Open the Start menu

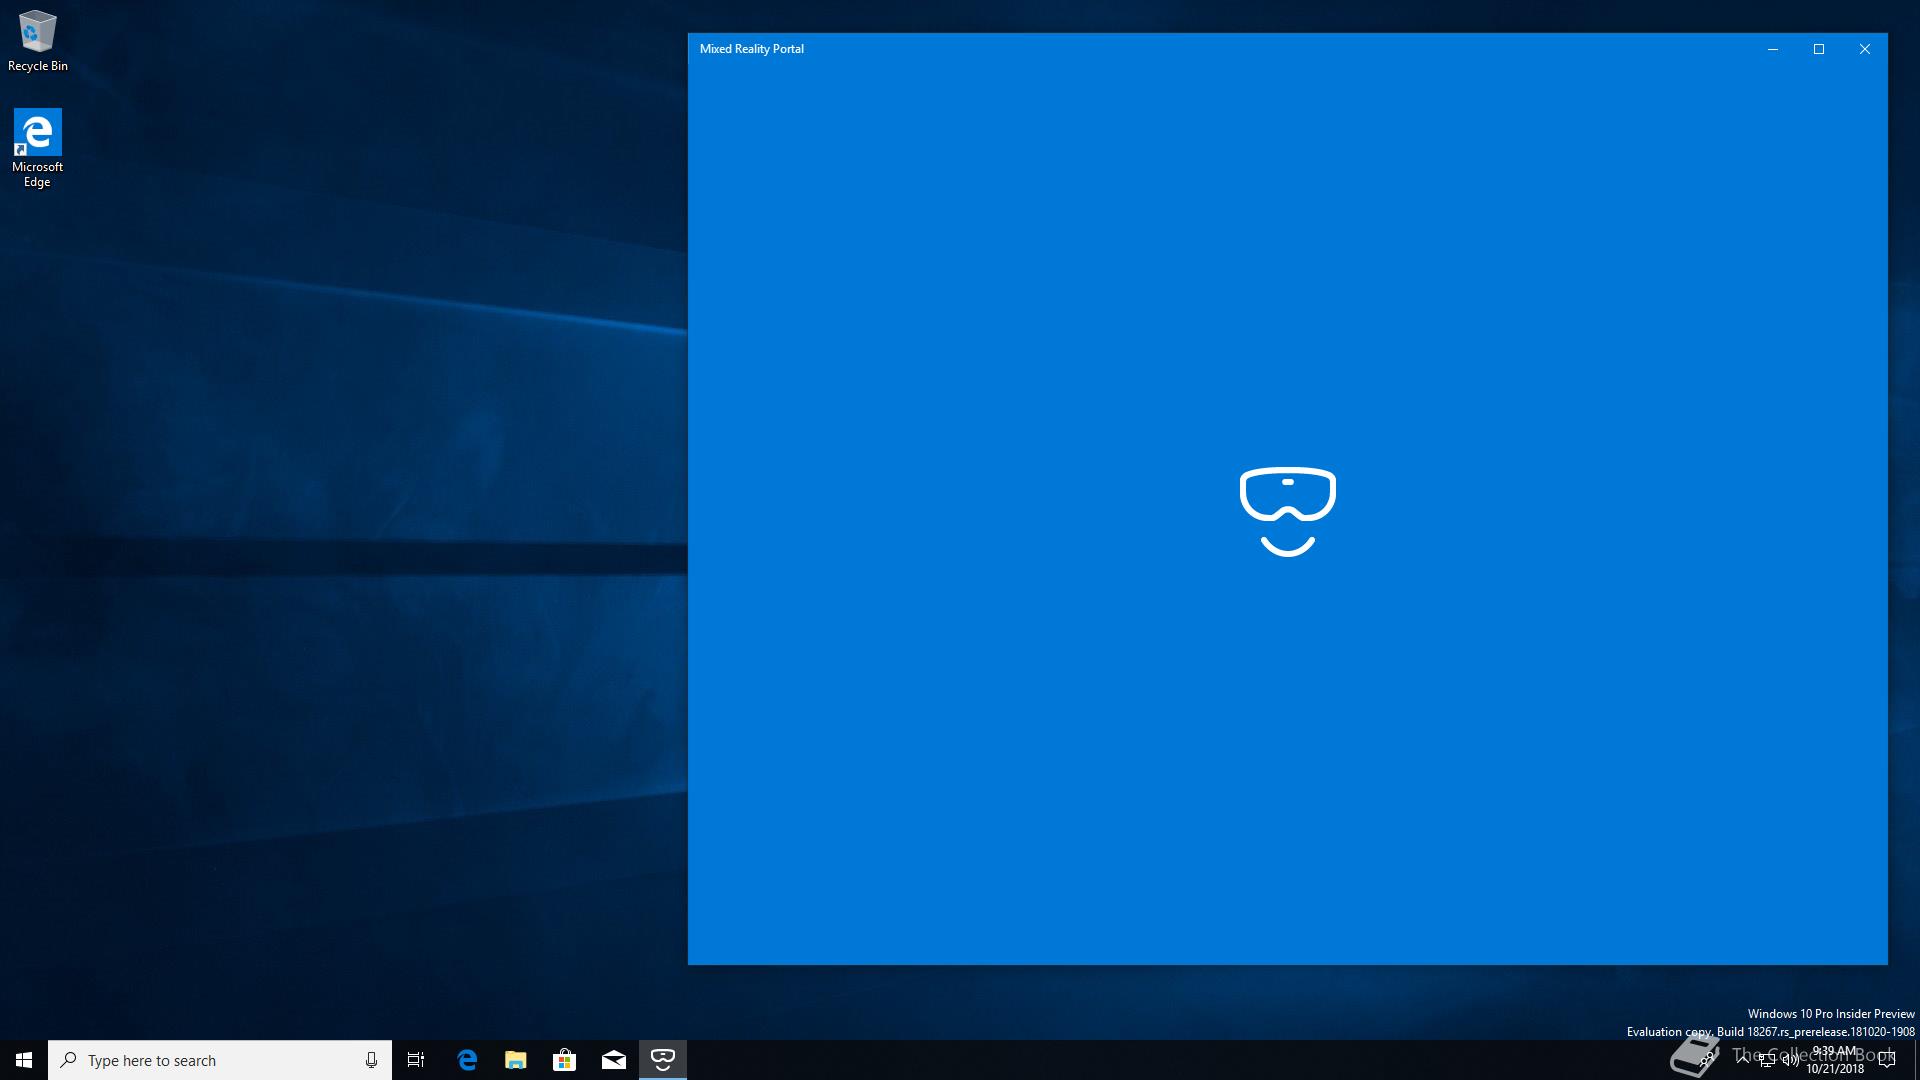tap(24, 1060)
